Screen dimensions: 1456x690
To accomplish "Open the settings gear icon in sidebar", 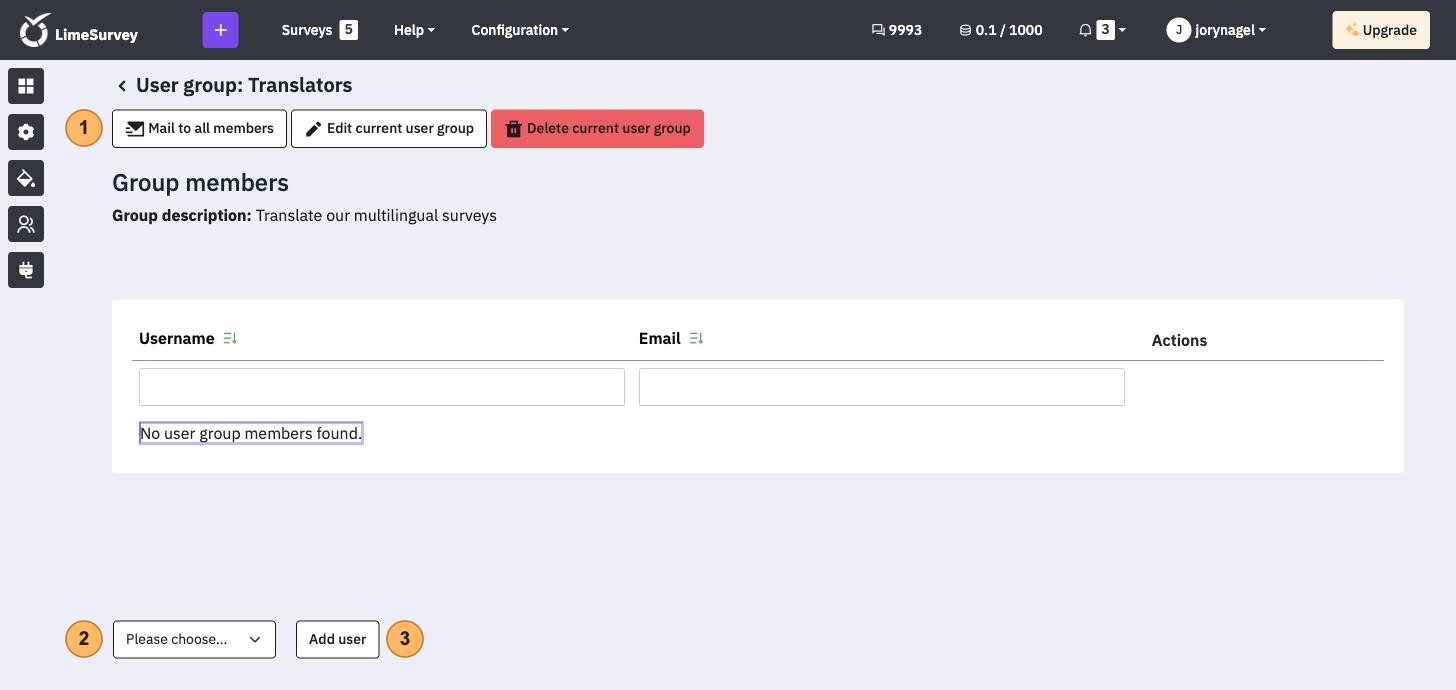I will [26, 132].
